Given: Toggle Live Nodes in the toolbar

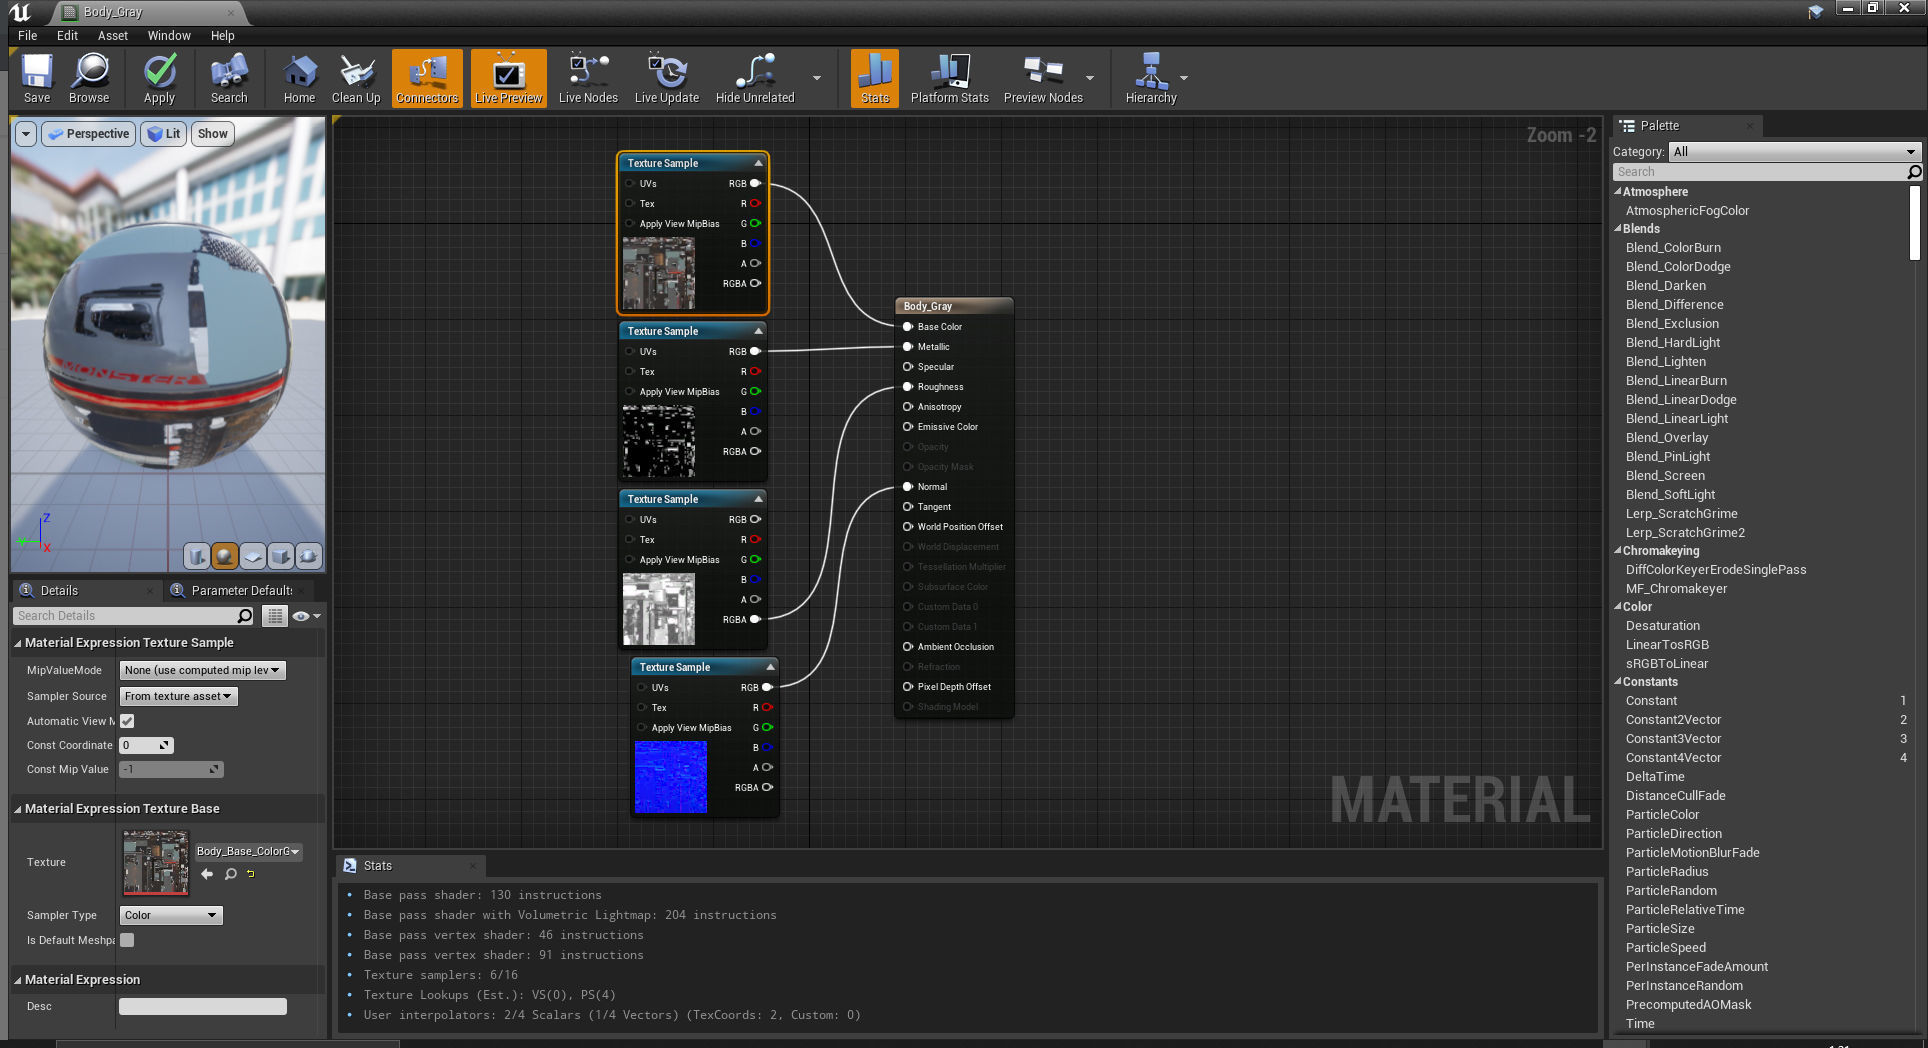Looking at the screenshot, I should click(x=588, y=78).
